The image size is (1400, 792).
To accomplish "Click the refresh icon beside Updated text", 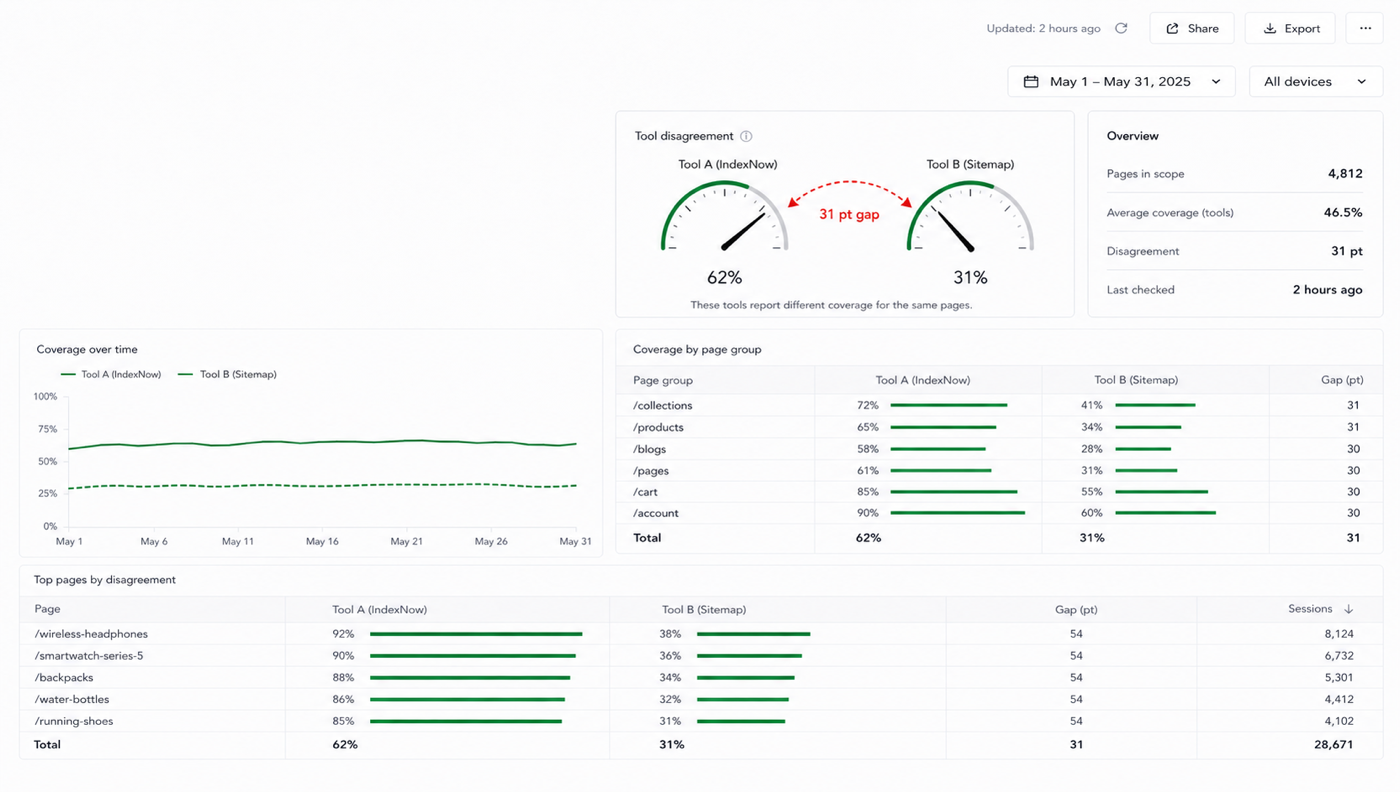I will point(1121,28).
